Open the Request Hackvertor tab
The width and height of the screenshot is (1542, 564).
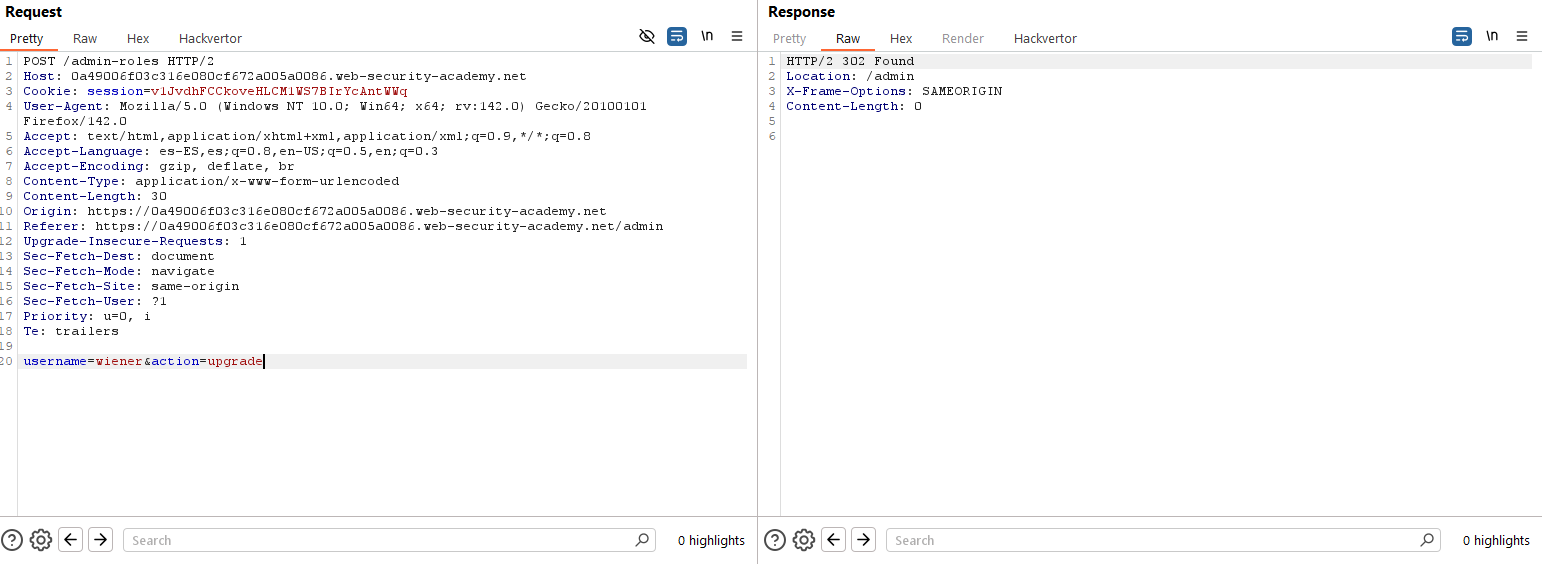[210, 38]
